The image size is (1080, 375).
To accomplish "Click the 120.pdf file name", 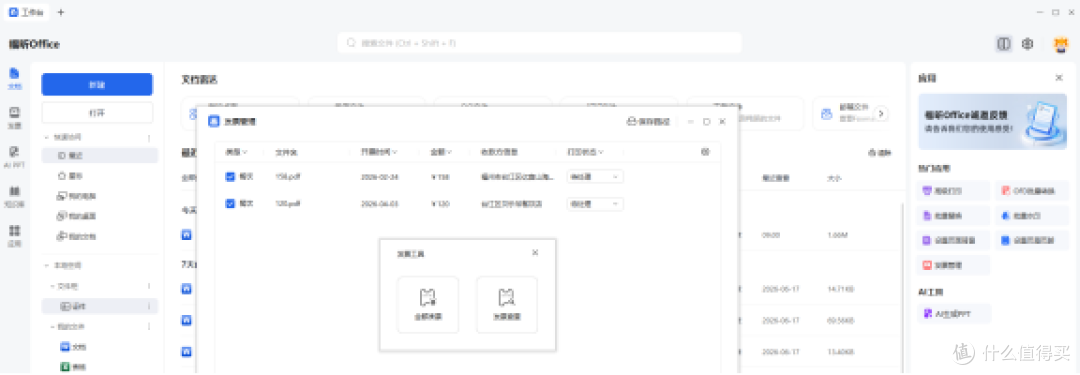I will click(287, 204).
